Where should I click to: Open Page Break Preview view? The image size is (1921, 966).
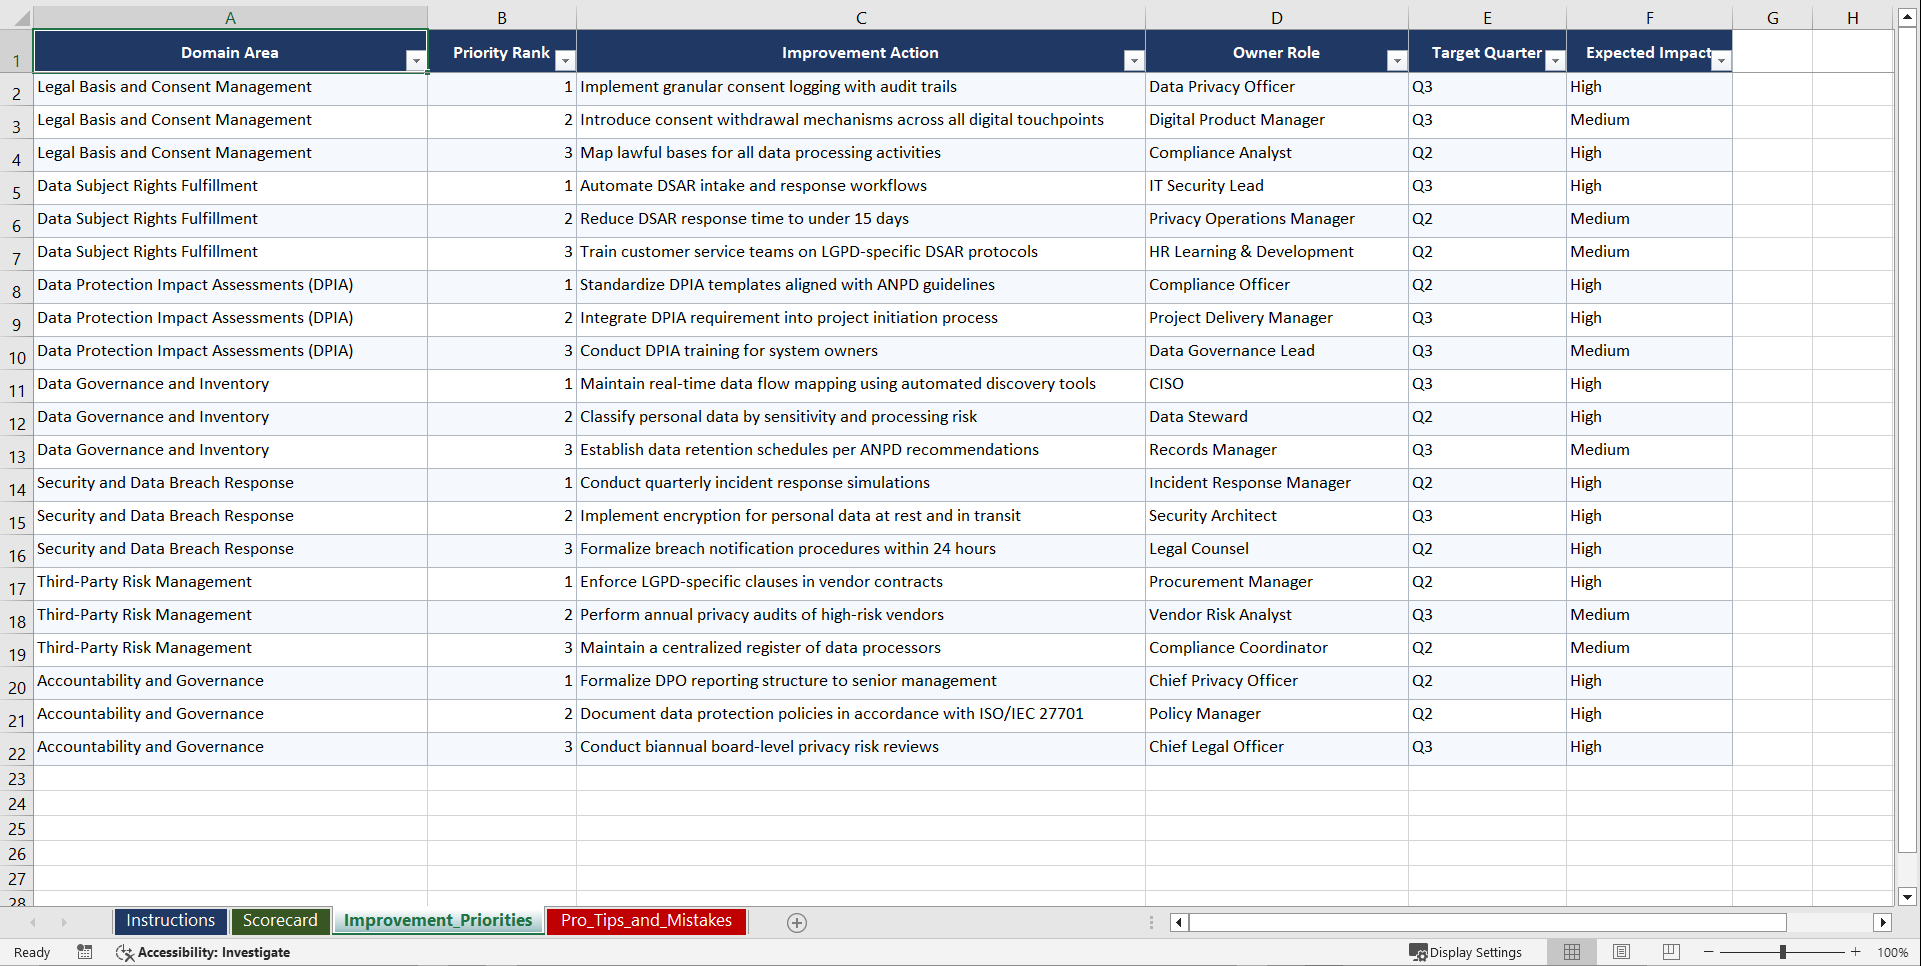click(x=1670, y=952)
